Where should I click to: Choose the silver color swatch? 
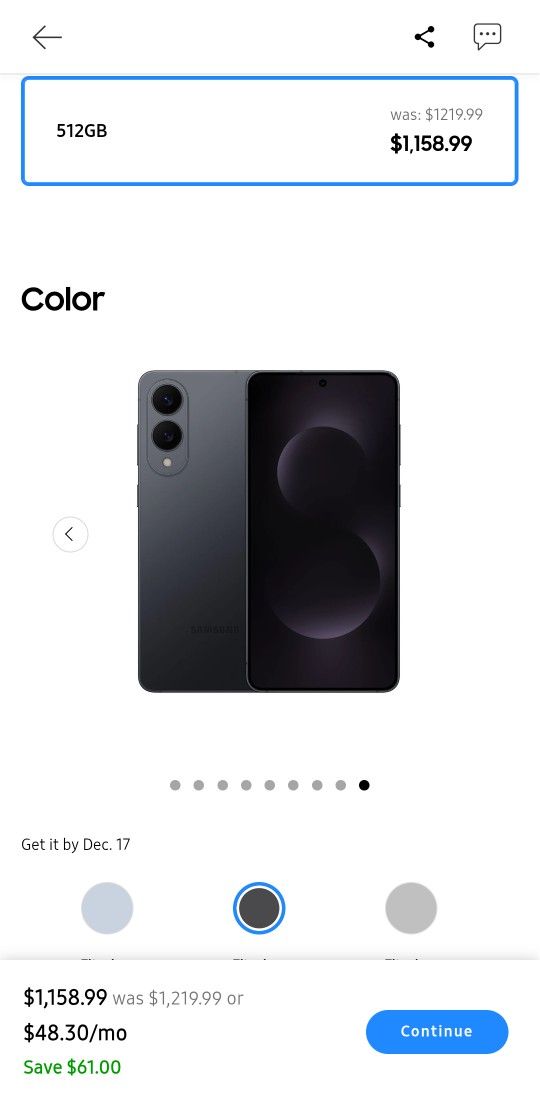(411, 908)
